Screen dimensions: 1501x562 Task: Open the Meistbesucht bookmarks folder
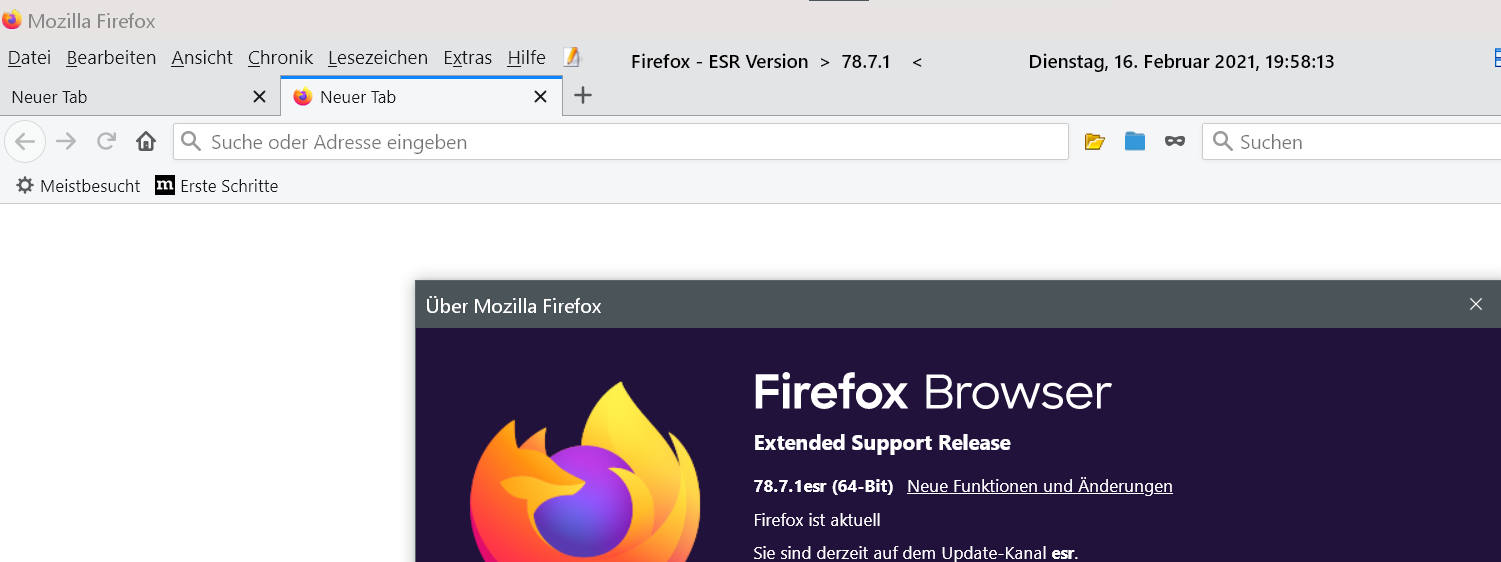[x=78, y=186]
